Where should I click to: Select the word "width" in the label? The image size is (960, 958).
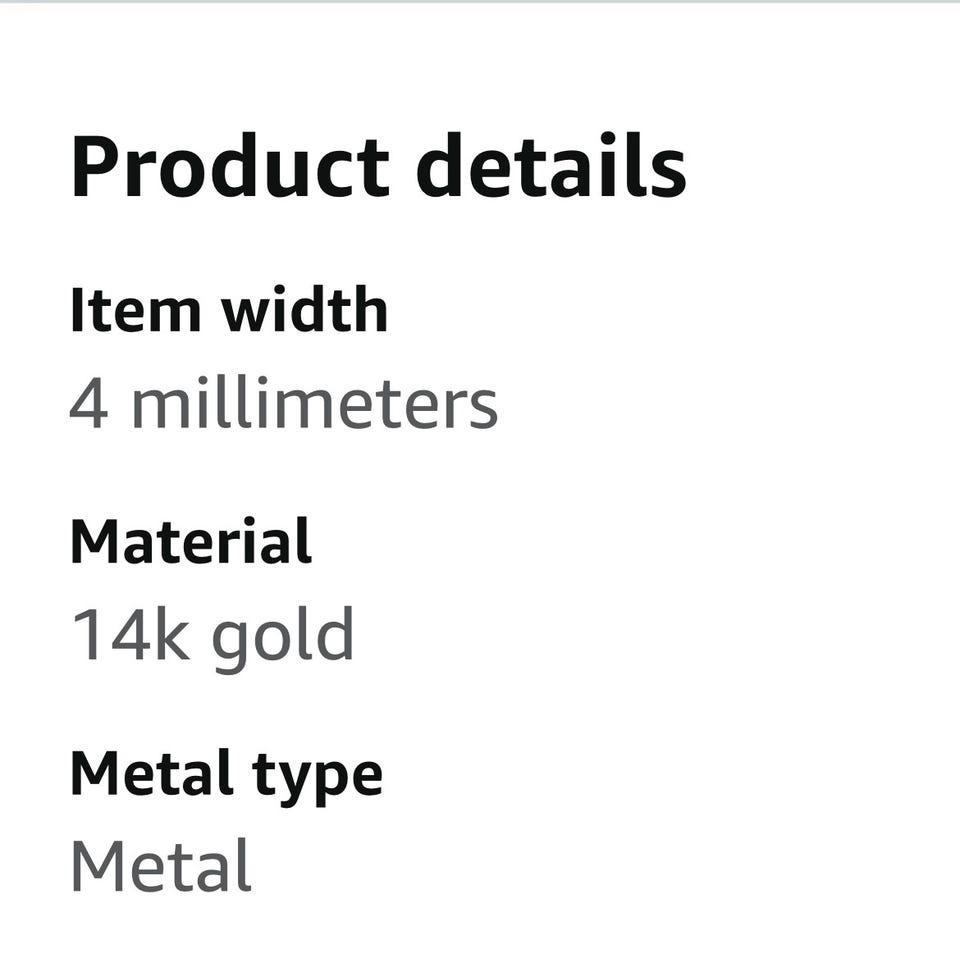tap(304, 310)
